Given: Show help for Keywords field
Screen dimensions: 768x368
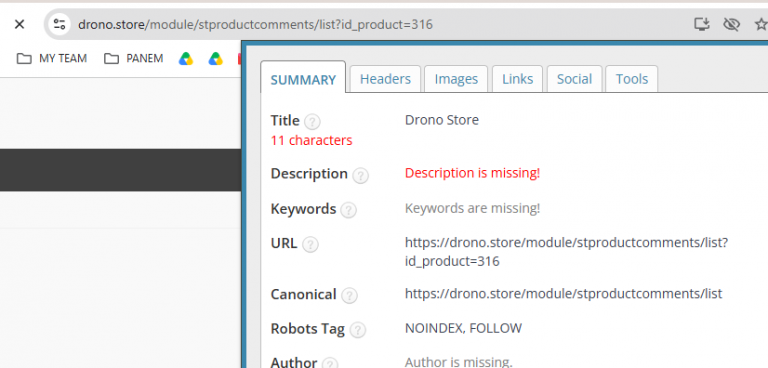Looking at the screenshot, I should coord(348,210).
